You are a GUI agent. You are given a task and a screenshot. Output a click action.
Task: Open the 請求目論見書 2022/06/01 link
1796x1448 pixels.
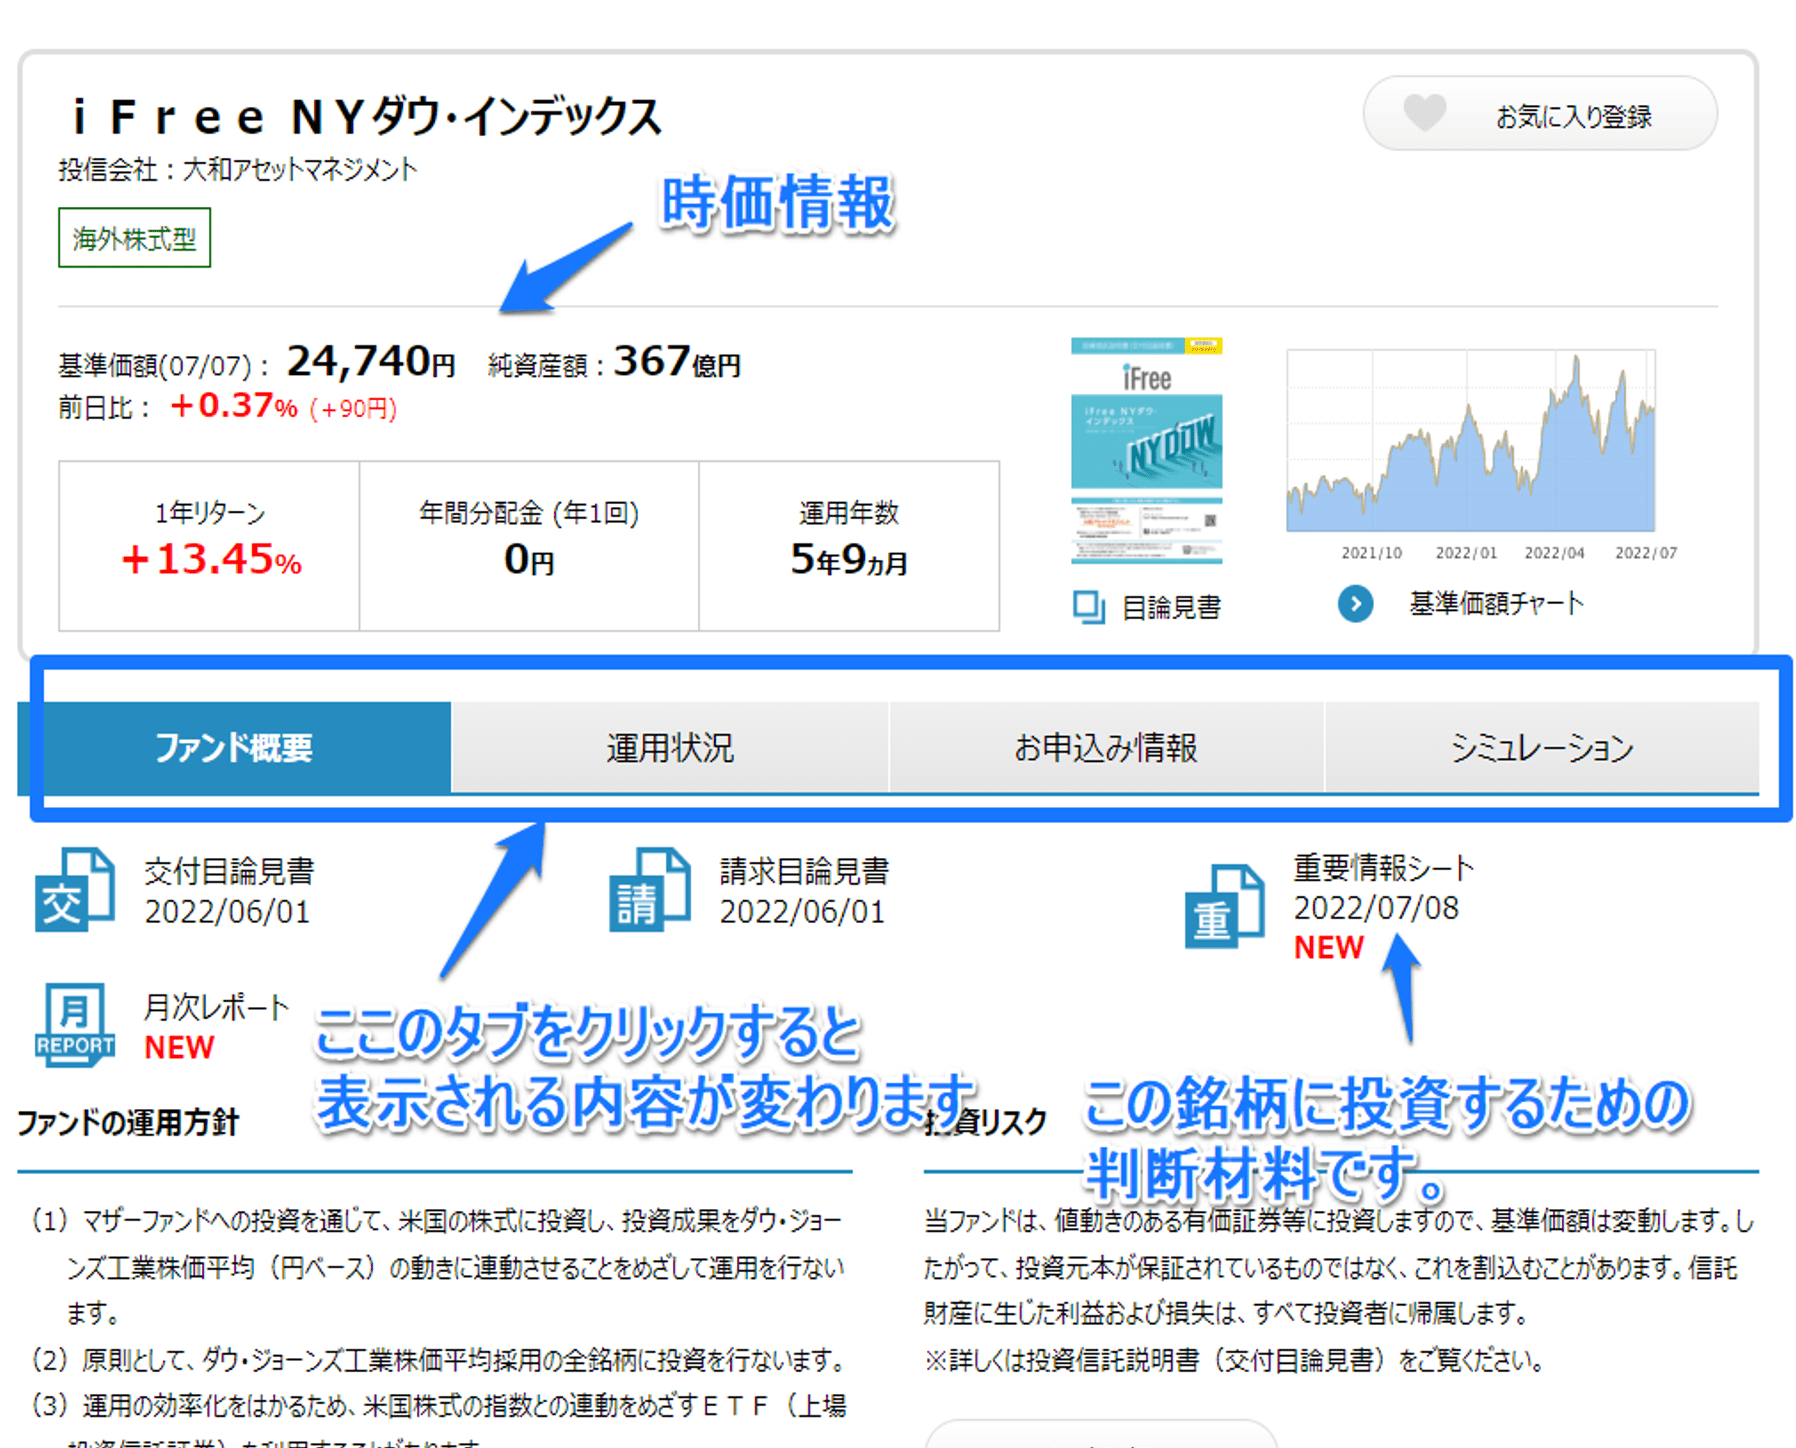[804, 890]
